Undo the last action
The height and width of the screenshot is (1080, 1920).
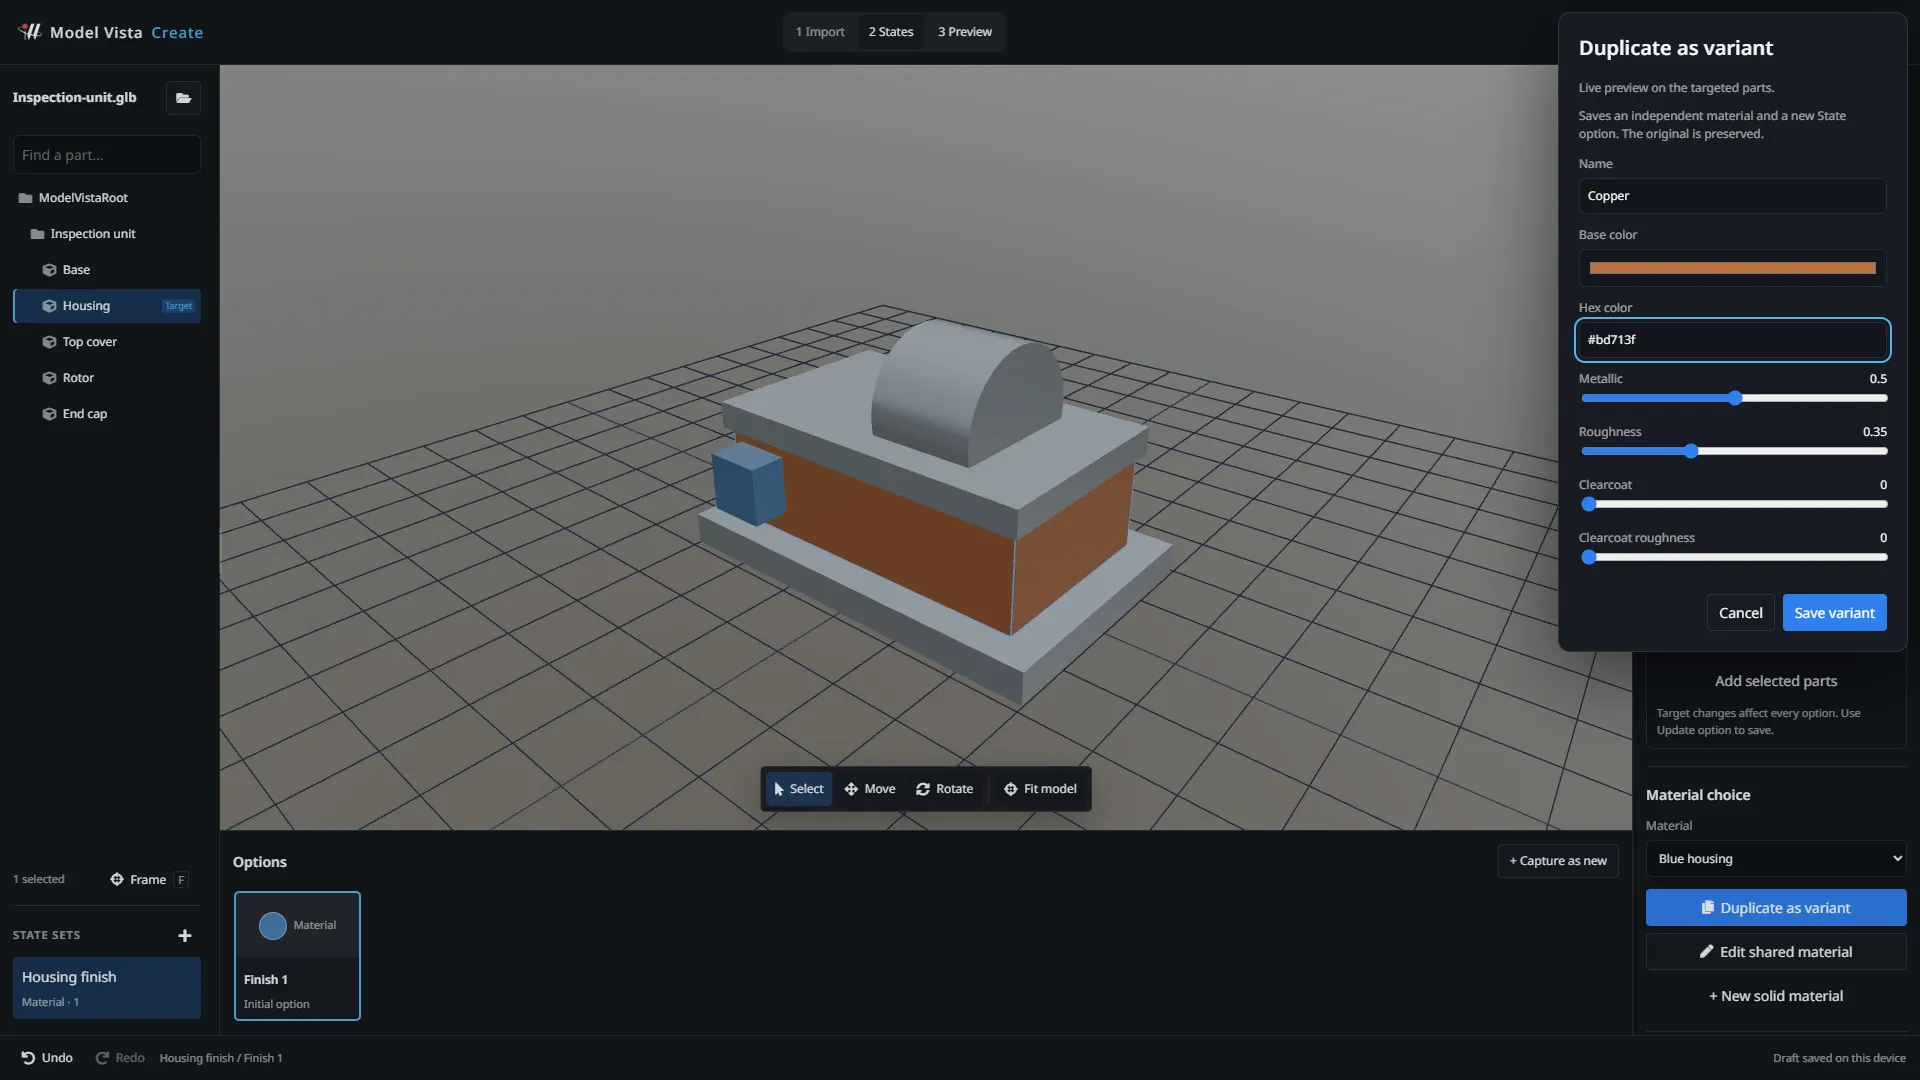[47, 1058]
